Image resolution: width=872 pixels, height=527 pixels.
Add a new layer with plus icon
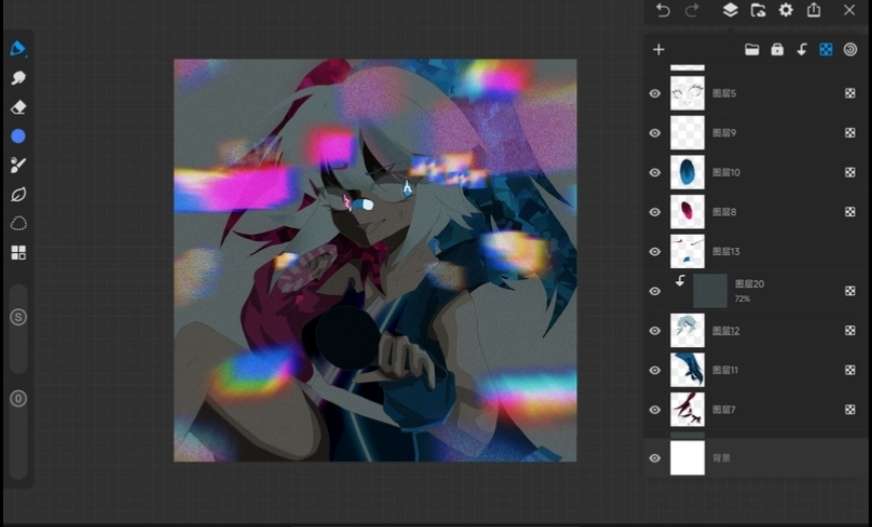pos(658,49)
